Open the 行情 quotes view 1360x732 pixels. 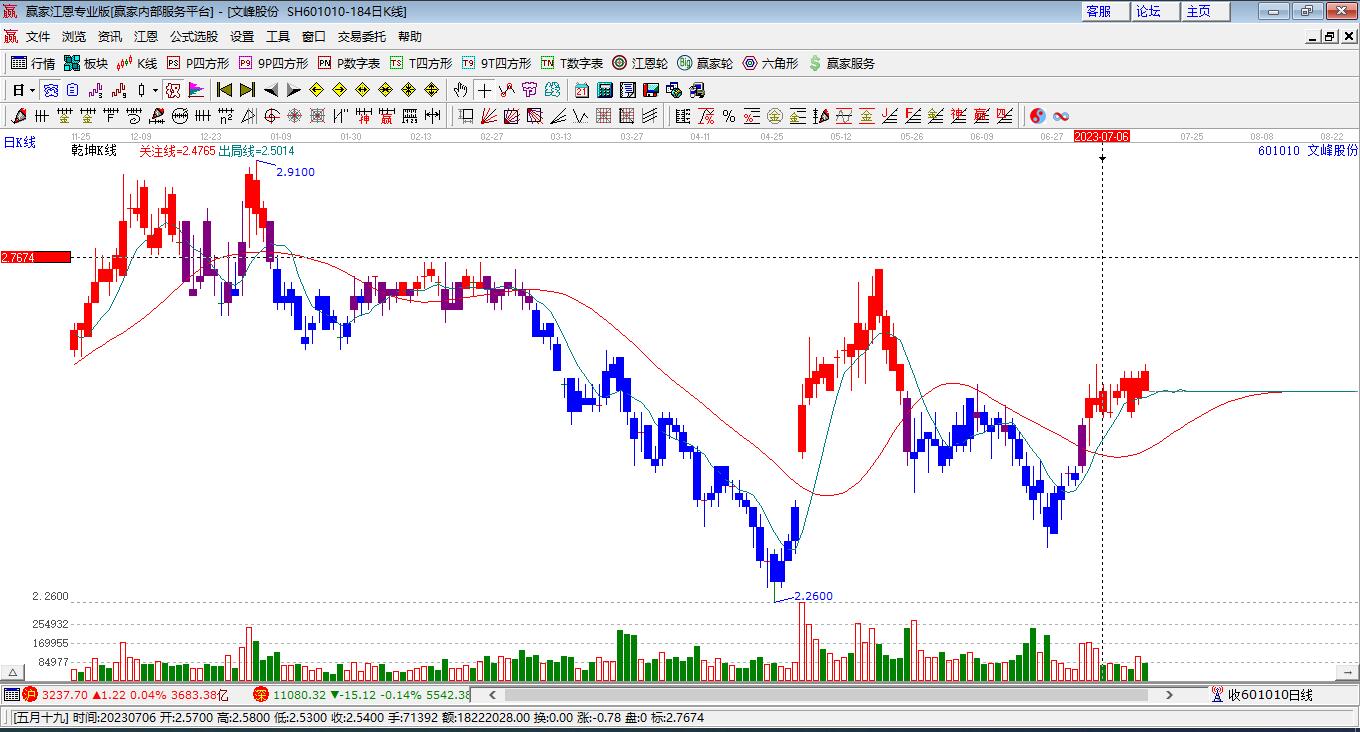(x=33, y=63)
